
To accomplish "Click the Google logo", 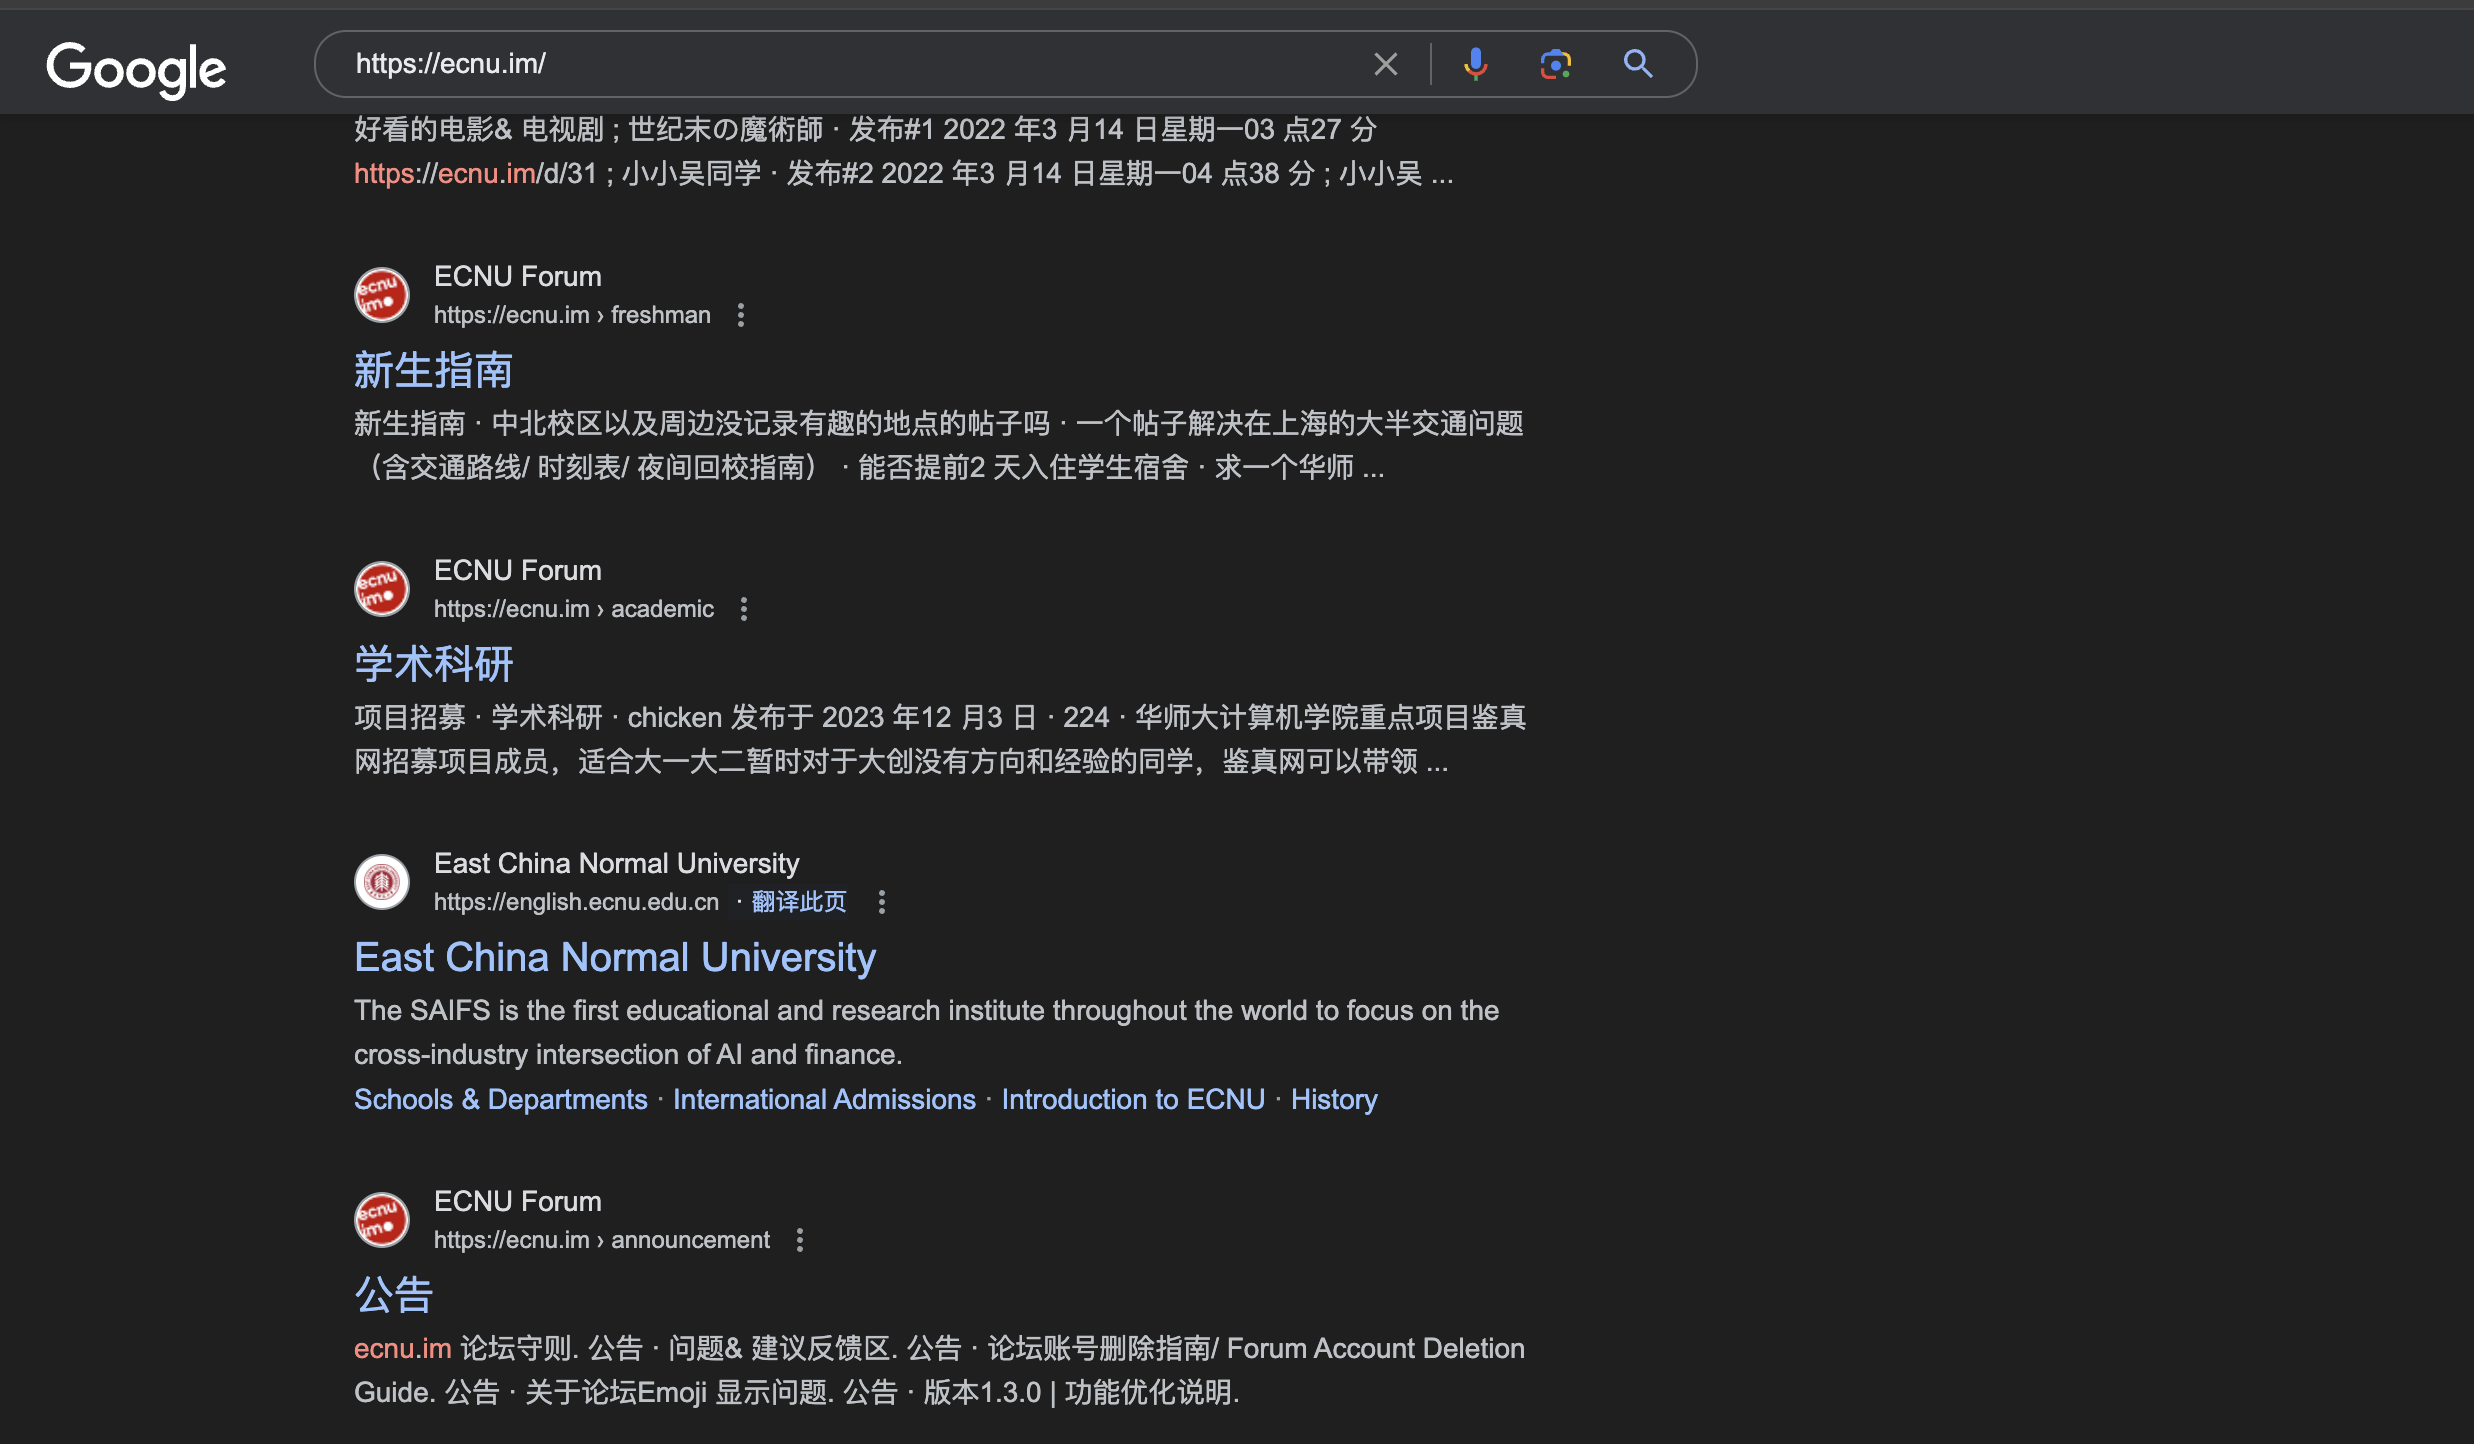I will [x=136, y=68].
